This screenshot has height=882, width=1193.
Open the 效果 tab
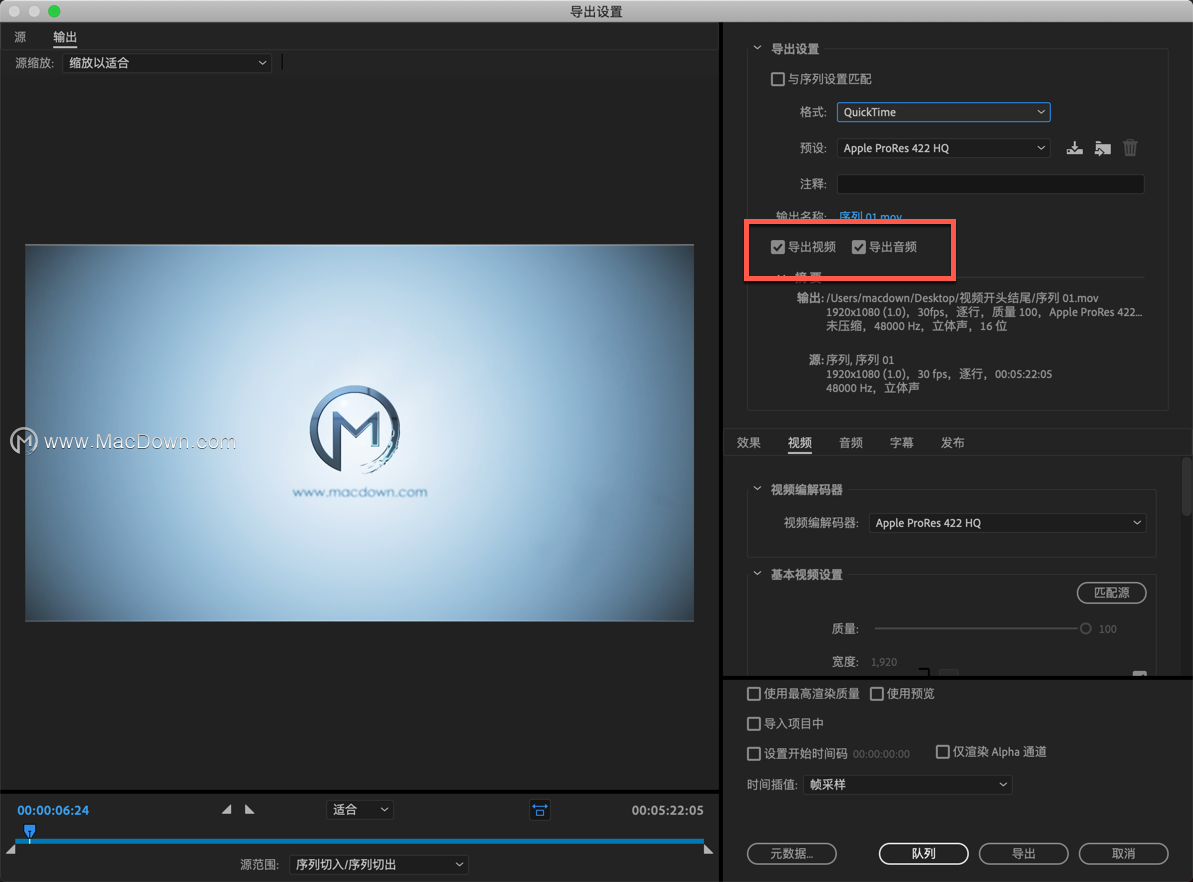749,443
